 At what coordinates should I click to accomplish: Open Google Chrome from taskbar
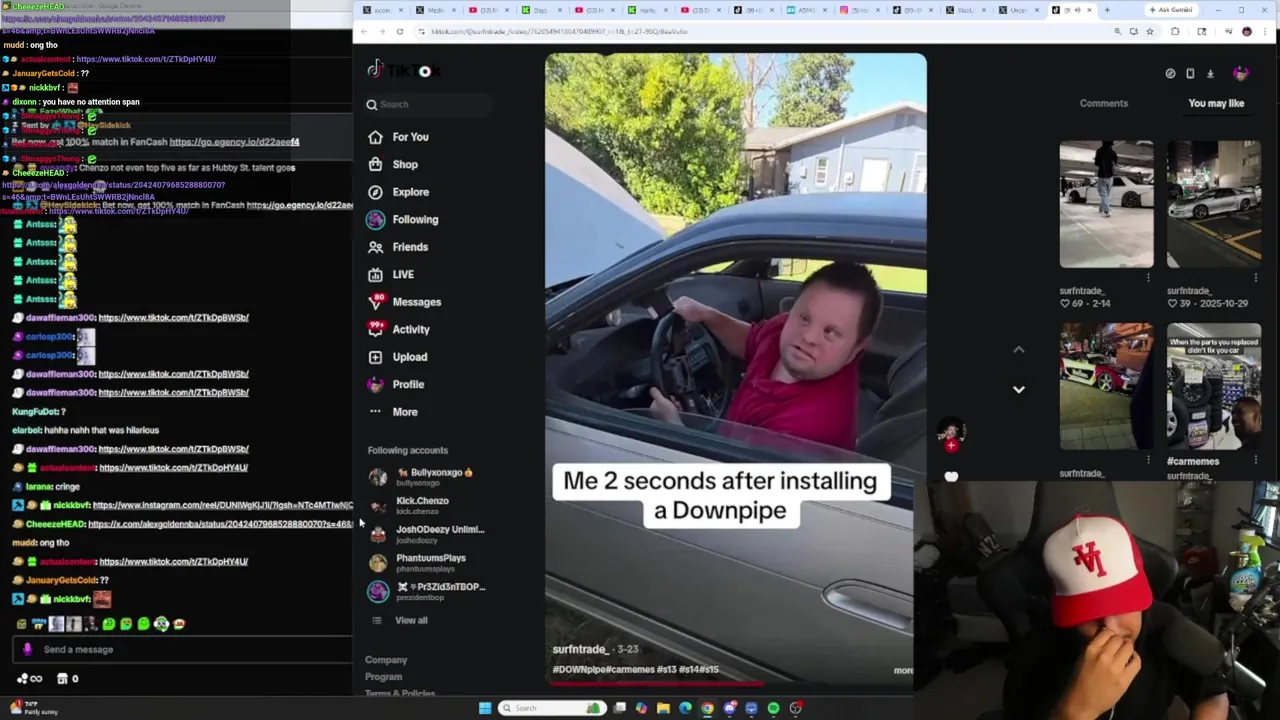click(x=707, y=708)
